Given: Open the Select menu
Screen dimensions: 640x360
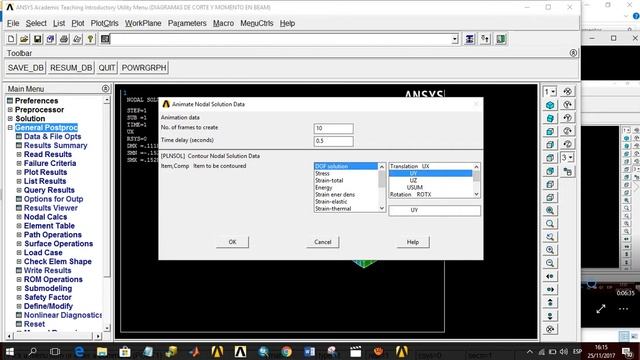Looking at the screenshot, I should tap(36, 23).
